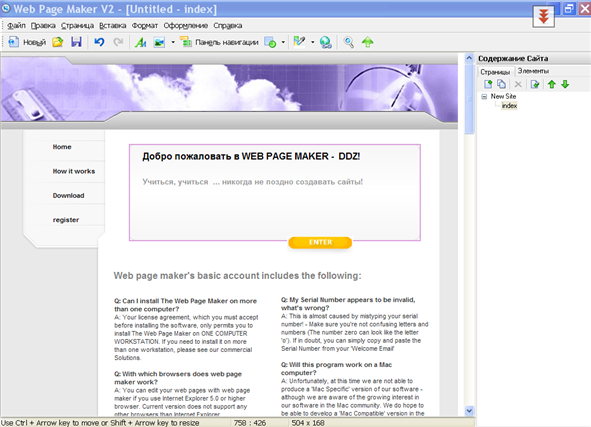Click the rectangle with green circle icon
This screenshot has width=591, height=427.
click(270, 42)
